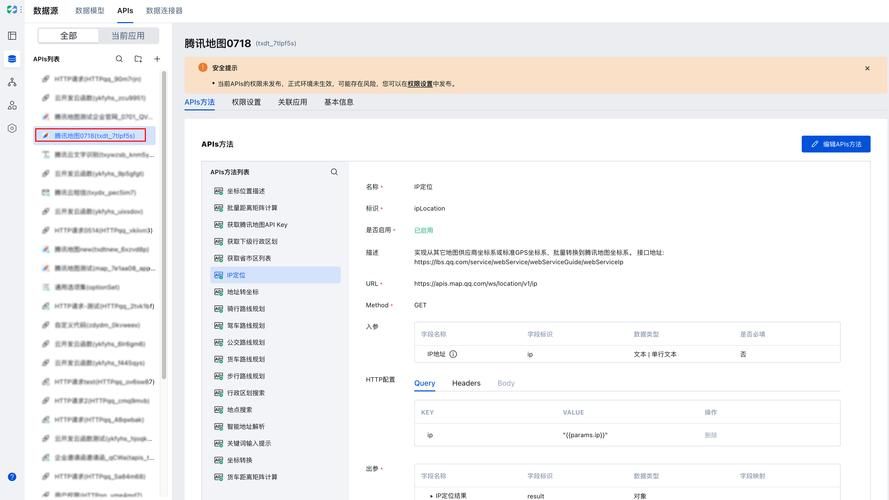Select the 通用选项(optionSet) item in API list

(94, 287)
